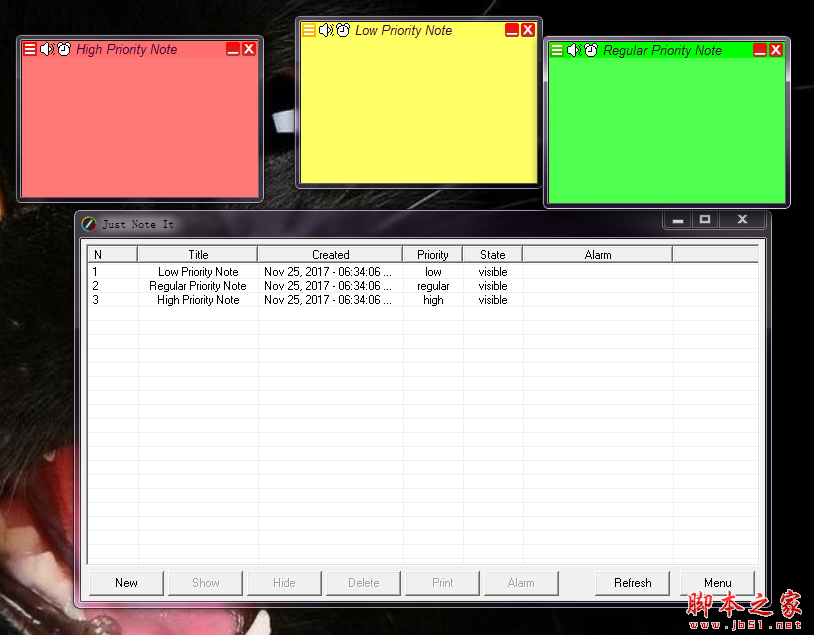Click 'visible' state of Low Priority Note row
The height and width of the screenshot is (636, 814).
[x=493, y=272]
